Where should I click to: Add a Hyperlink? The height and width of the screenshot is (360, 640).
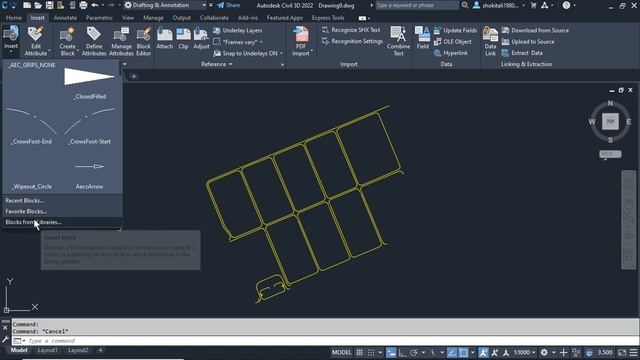451,53
